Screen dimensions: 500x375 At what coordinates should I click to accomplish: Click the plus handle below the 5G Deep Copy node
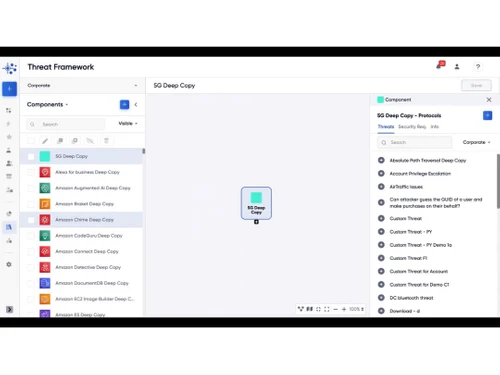click(256, 222)
